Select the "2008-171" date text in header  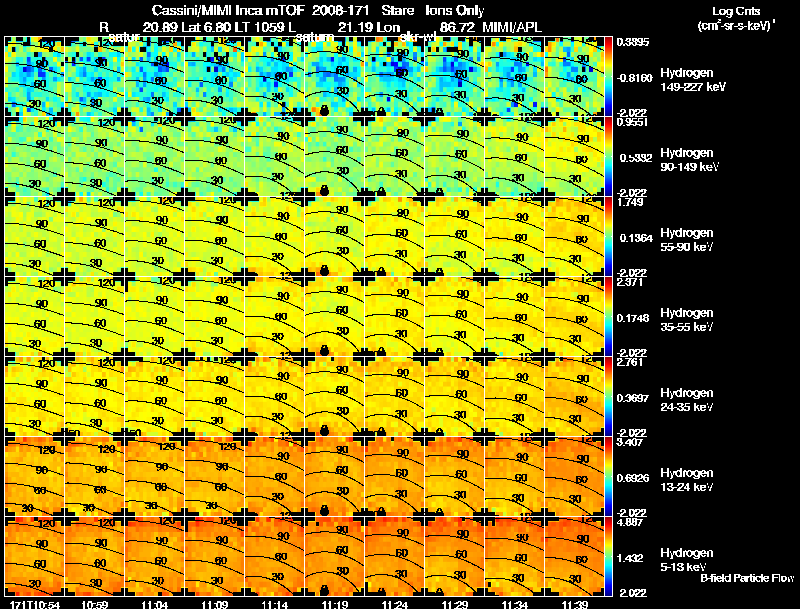[340, 11]
